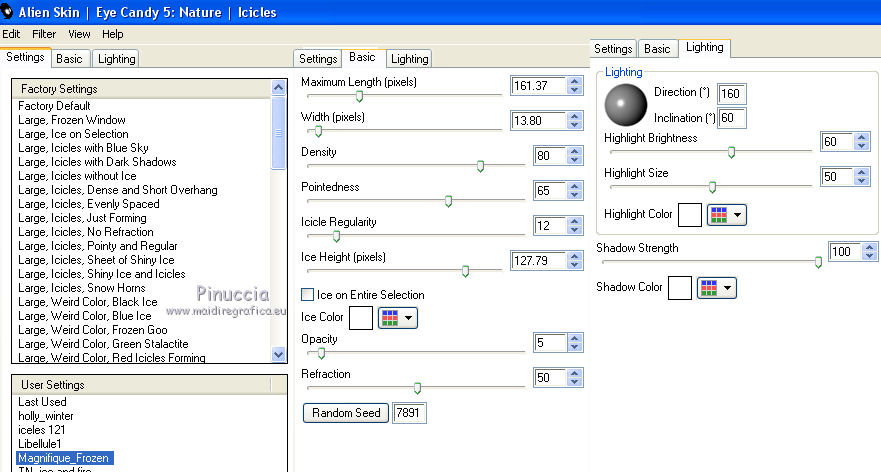Increase Highlight Brightness with up arrow
Viewport: 881px width, 472px height.
[862, 137]
